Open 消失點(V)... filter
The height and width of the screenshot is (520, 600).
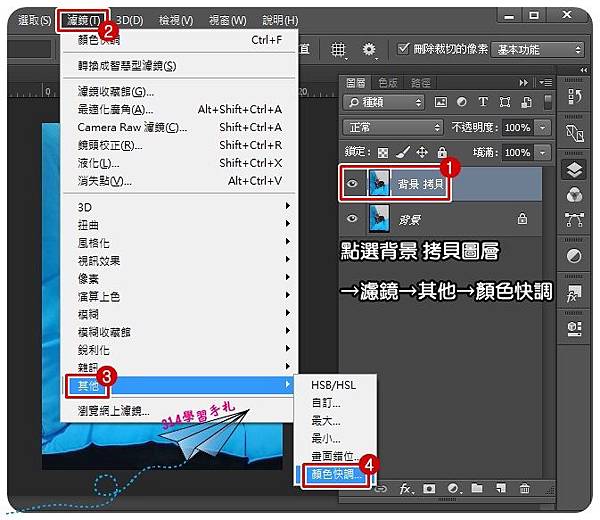pos(179,181)
